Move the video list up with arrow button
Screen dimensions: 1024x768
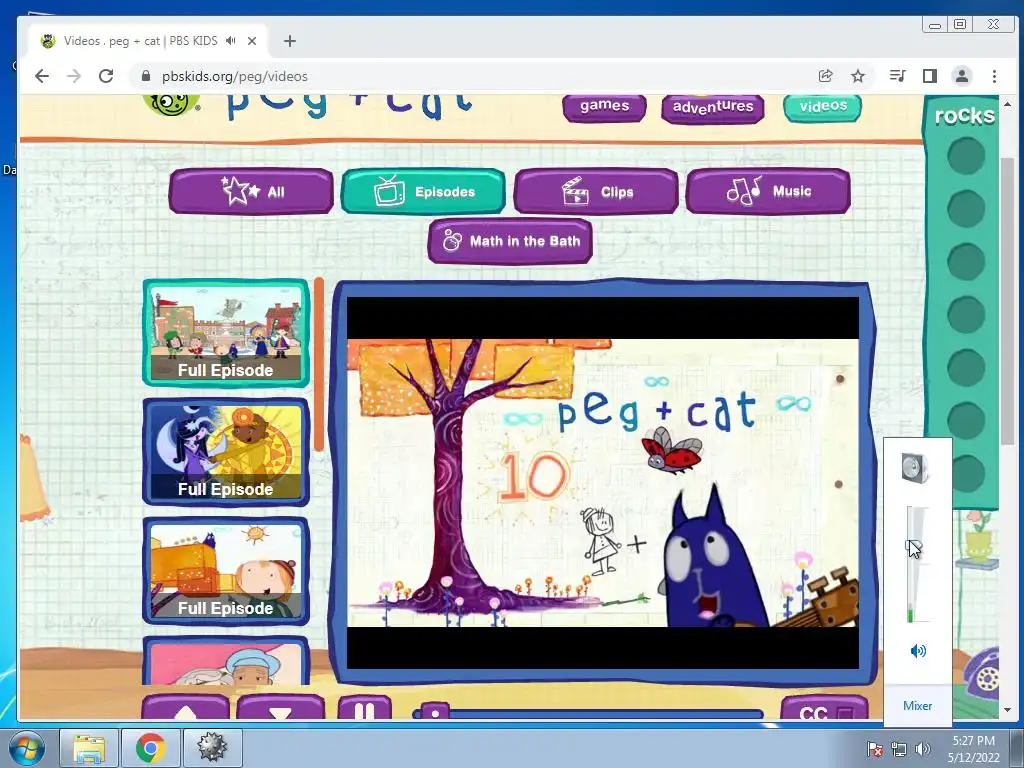[185, 708]
